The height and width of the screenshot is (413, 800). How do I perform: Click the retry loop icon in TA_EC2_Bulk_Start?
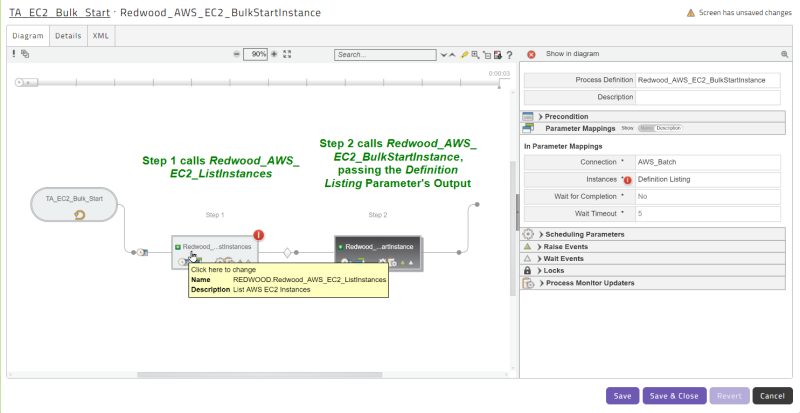pos(79,215)
